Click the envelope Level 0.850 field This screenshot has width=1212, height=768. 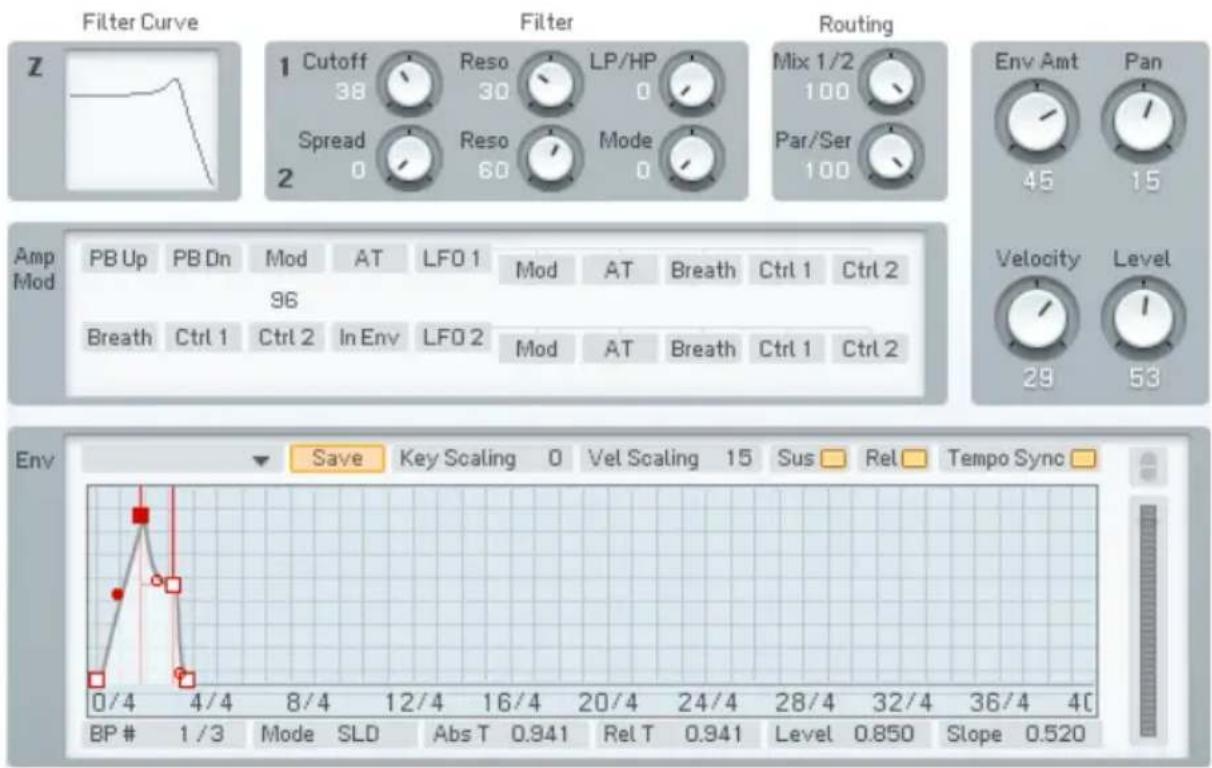846,735
